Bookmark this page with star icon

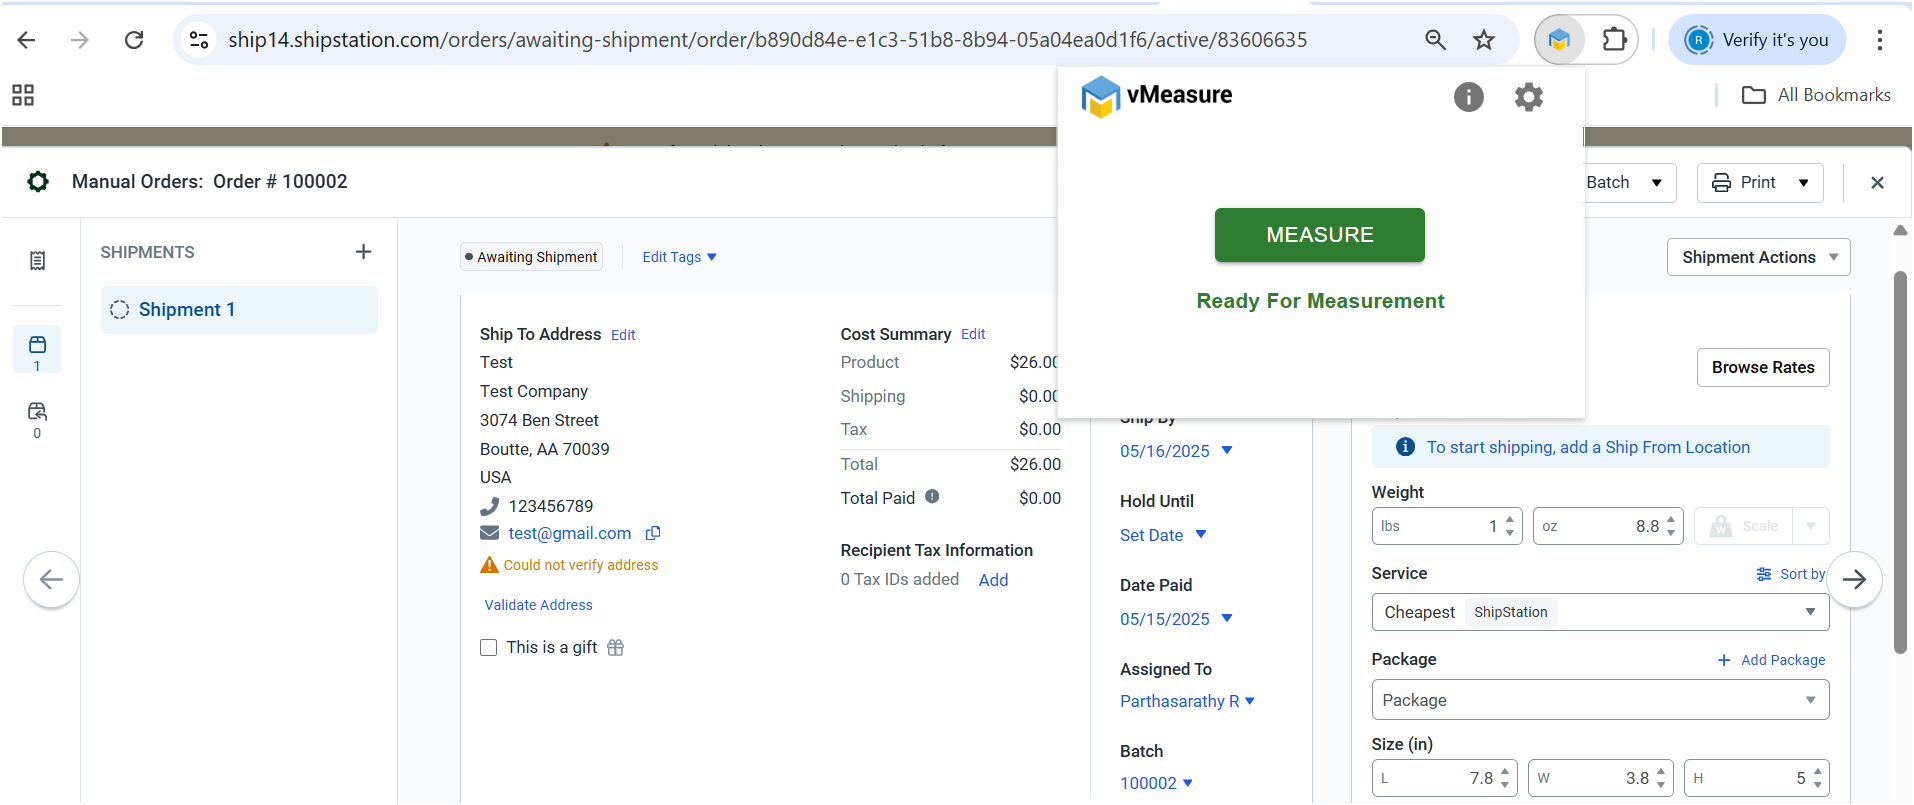(1484, 40)
